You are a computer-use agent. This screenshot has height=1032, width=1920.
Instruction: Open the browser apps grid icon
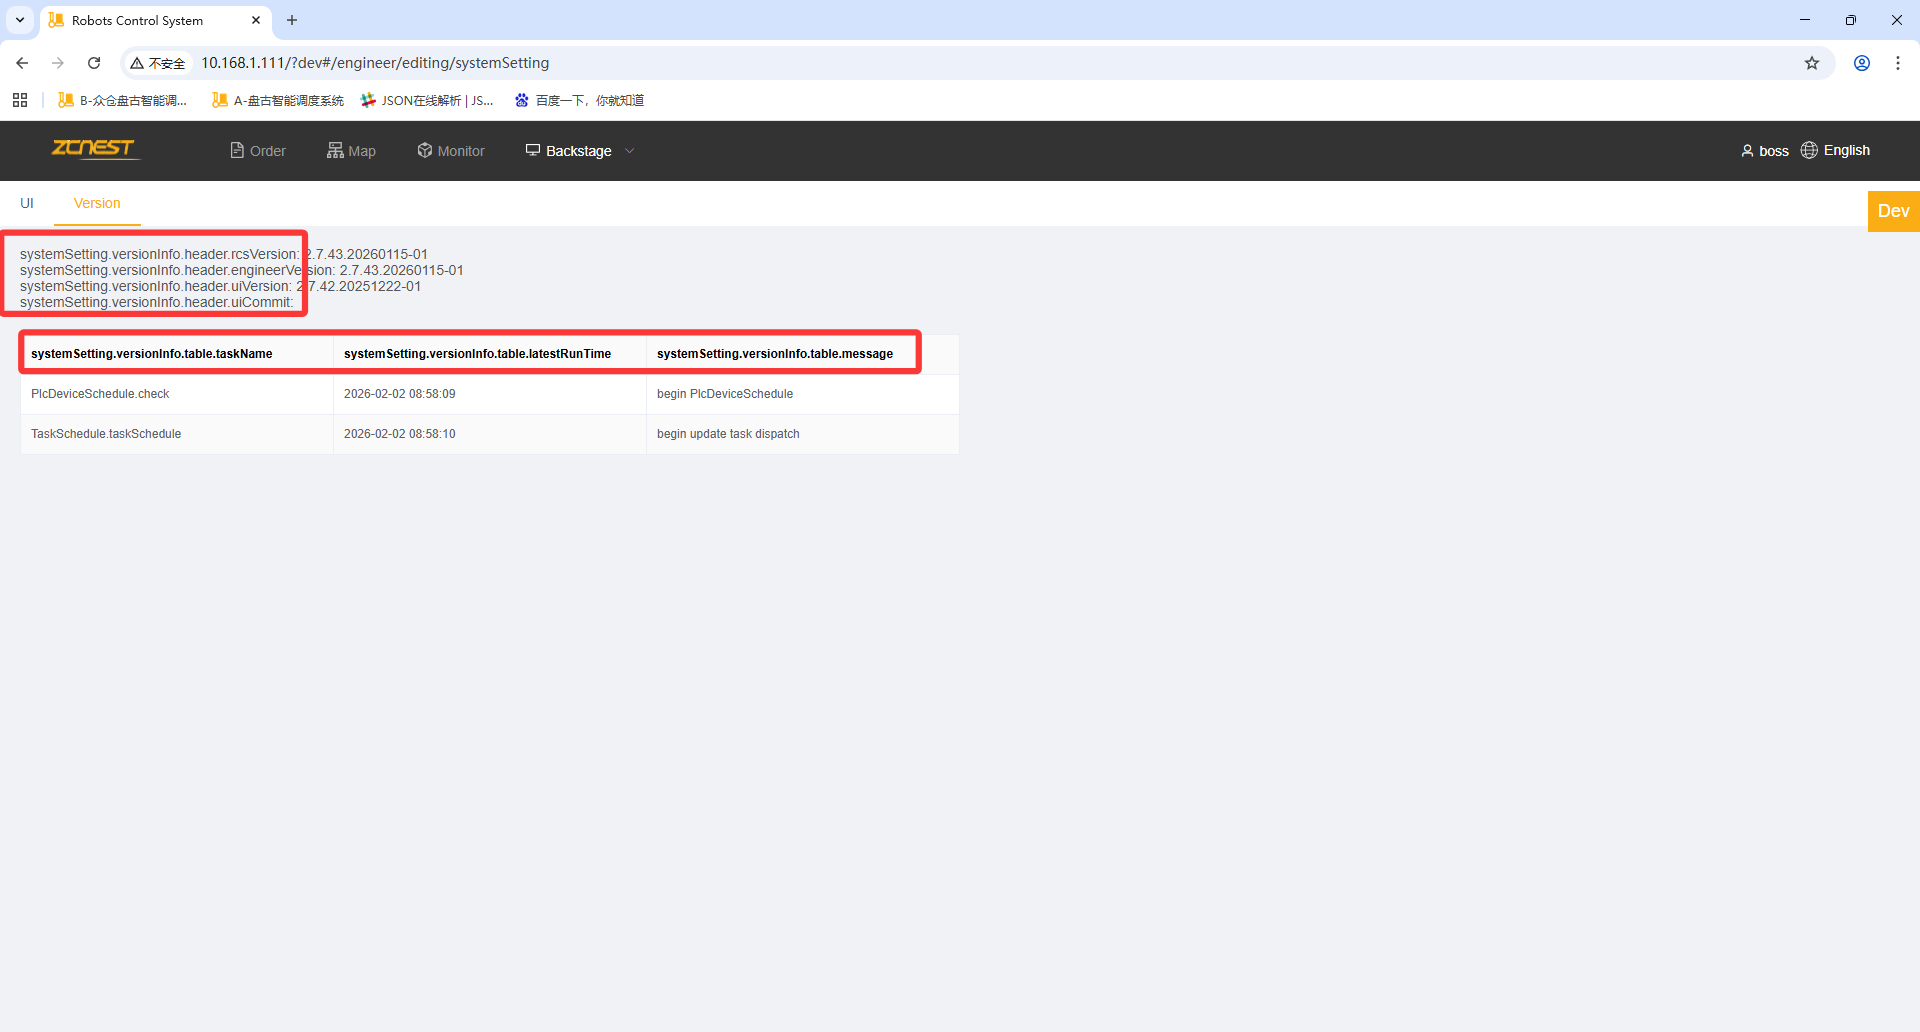point(20,100)
